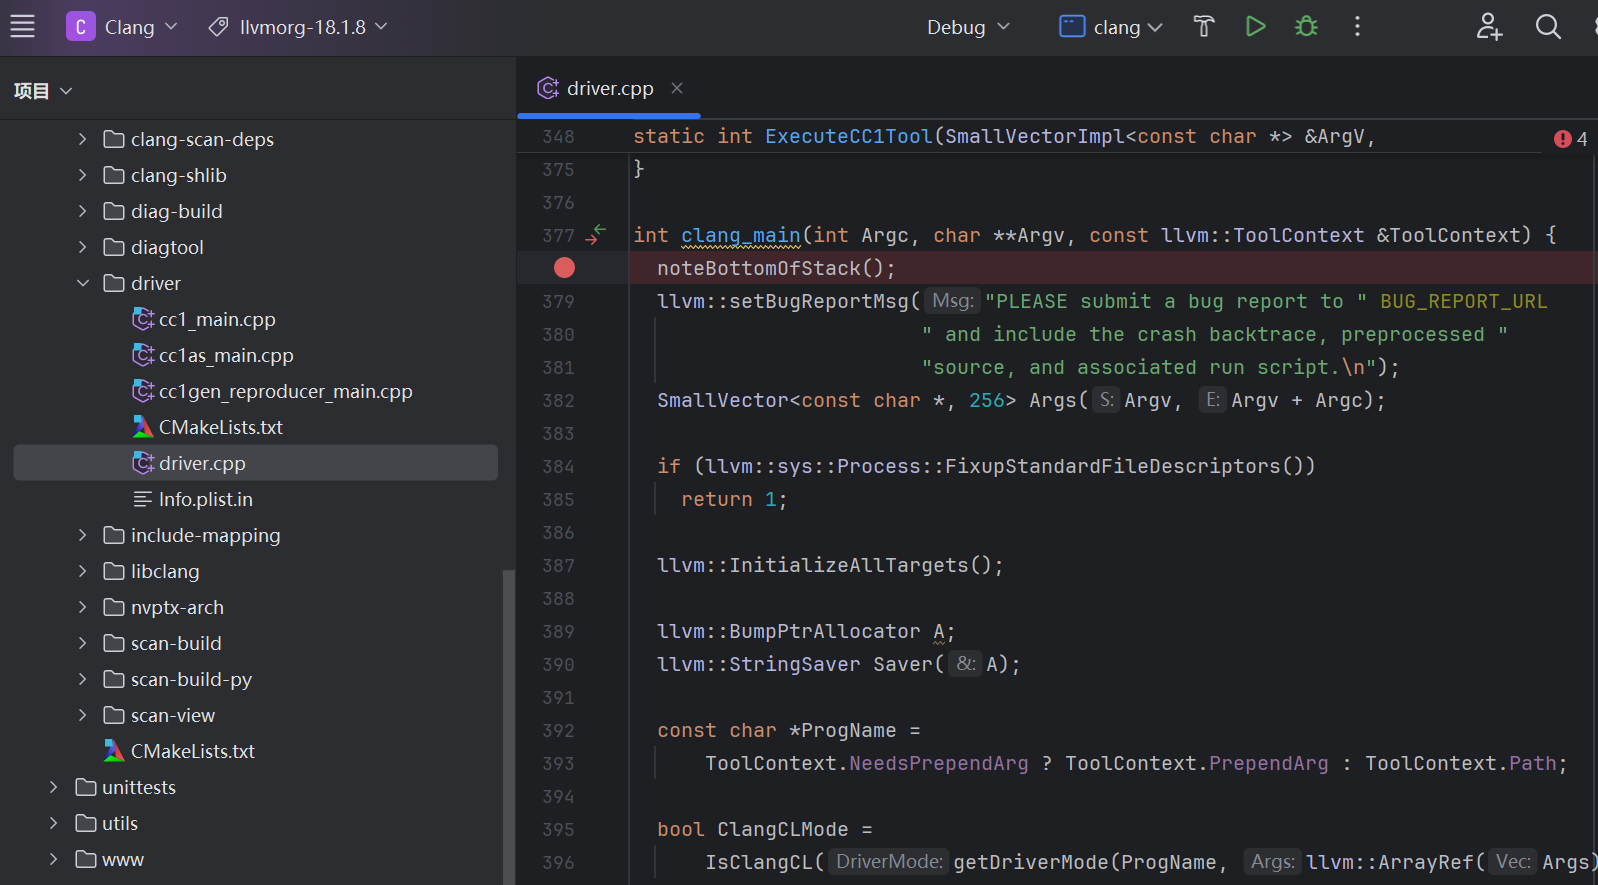
Task: Click the Msg: parameter hint
Action: pos(952,301)
